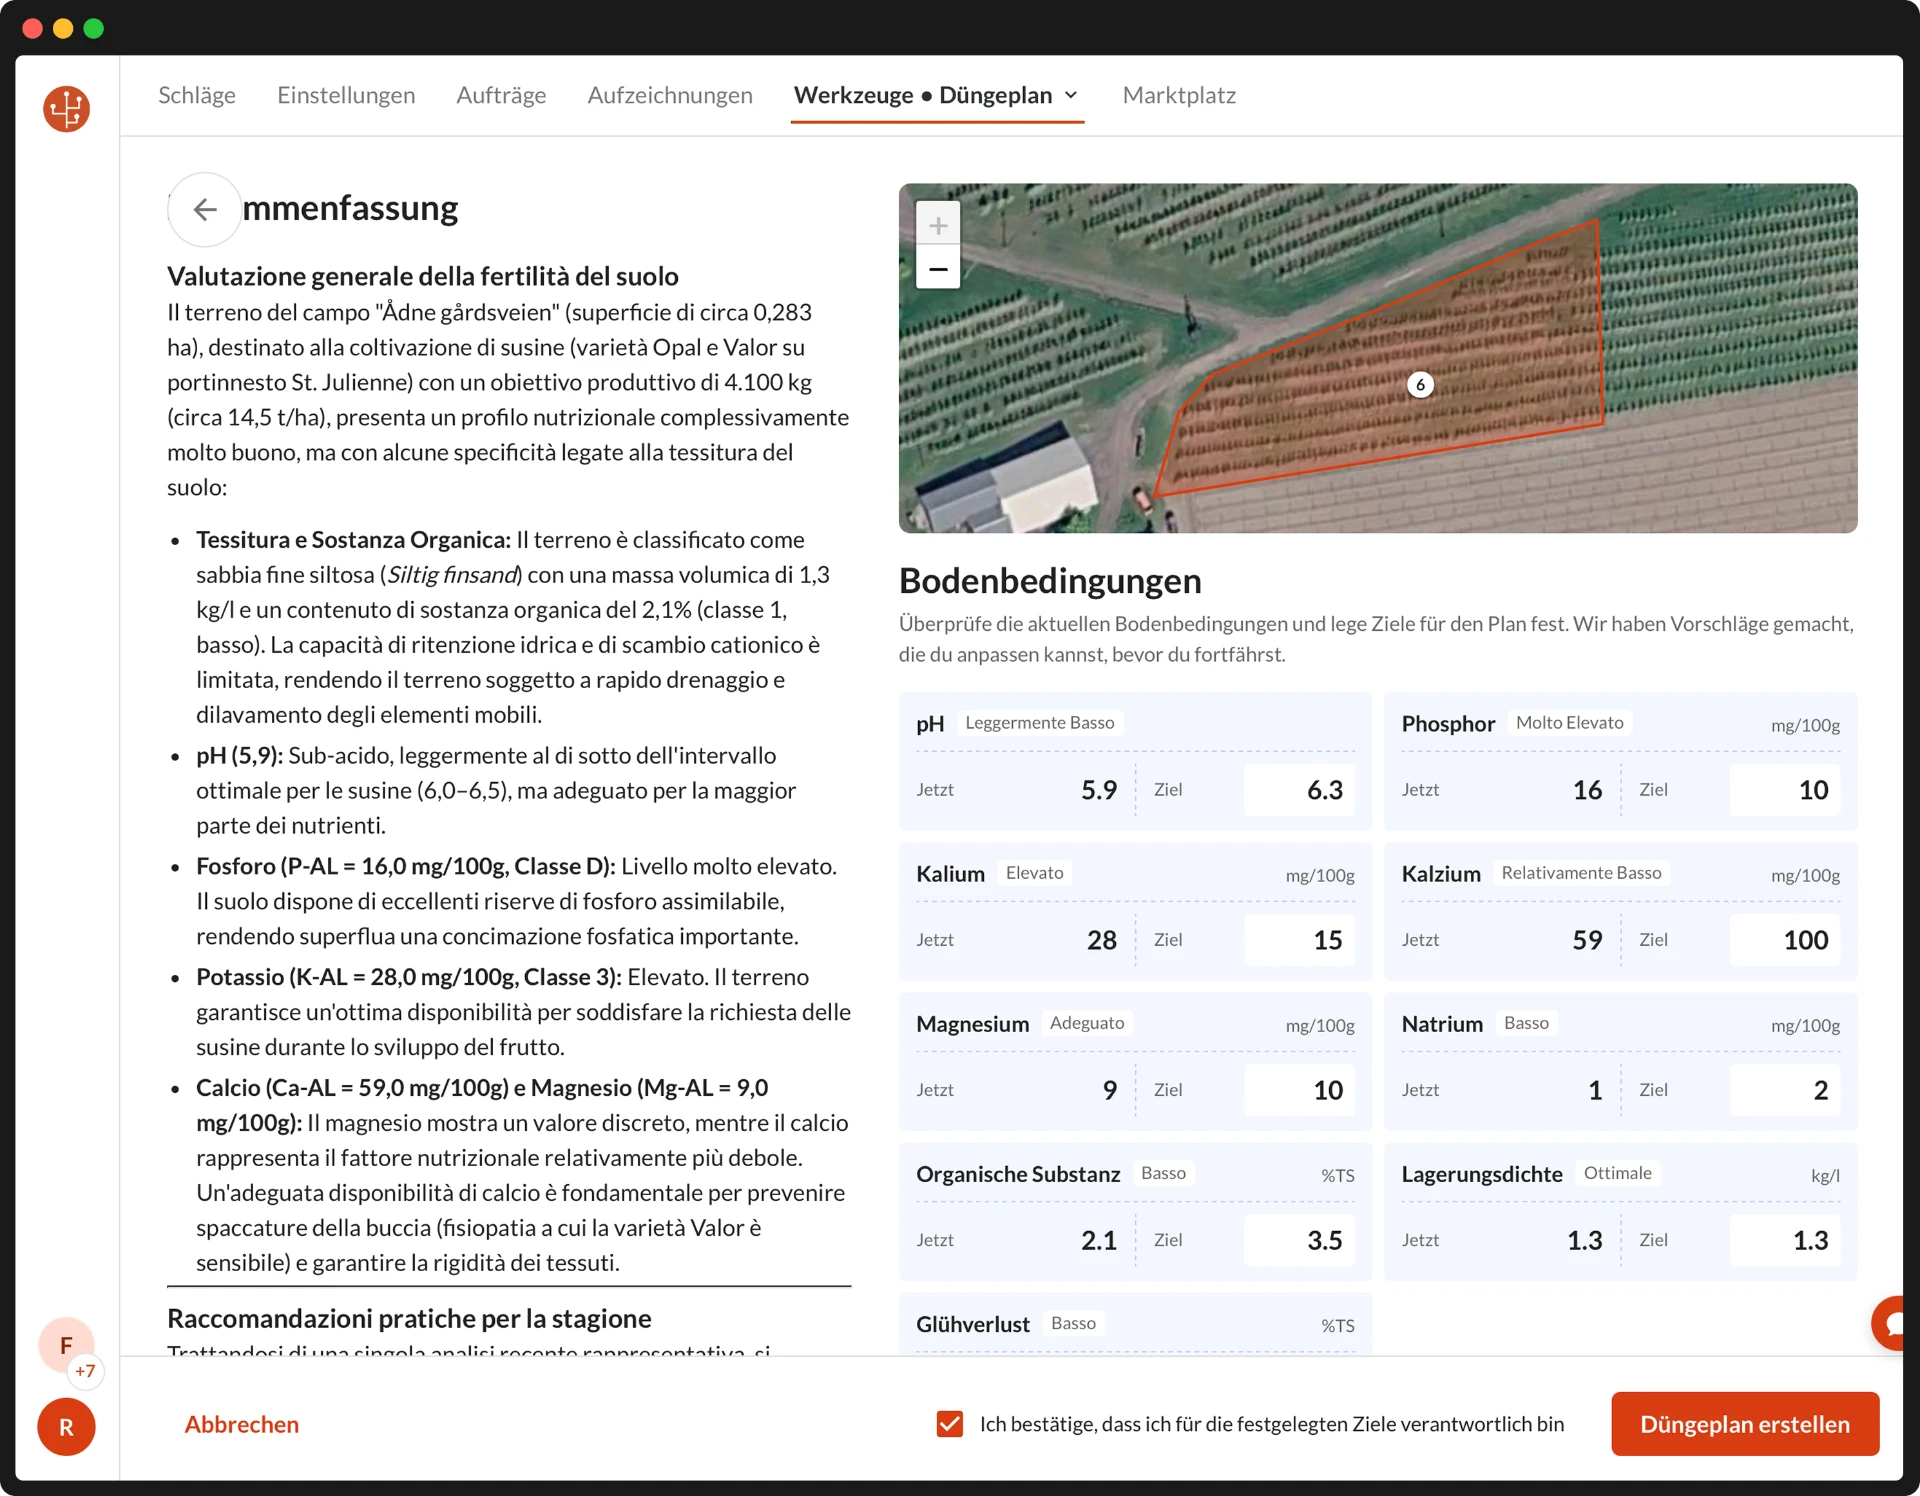The image size is (1920, 1496).
Task: Click the Lagerungsdichte Jetzt value 1.3
Action: pyautogui.click(x=1585, y=1240)
